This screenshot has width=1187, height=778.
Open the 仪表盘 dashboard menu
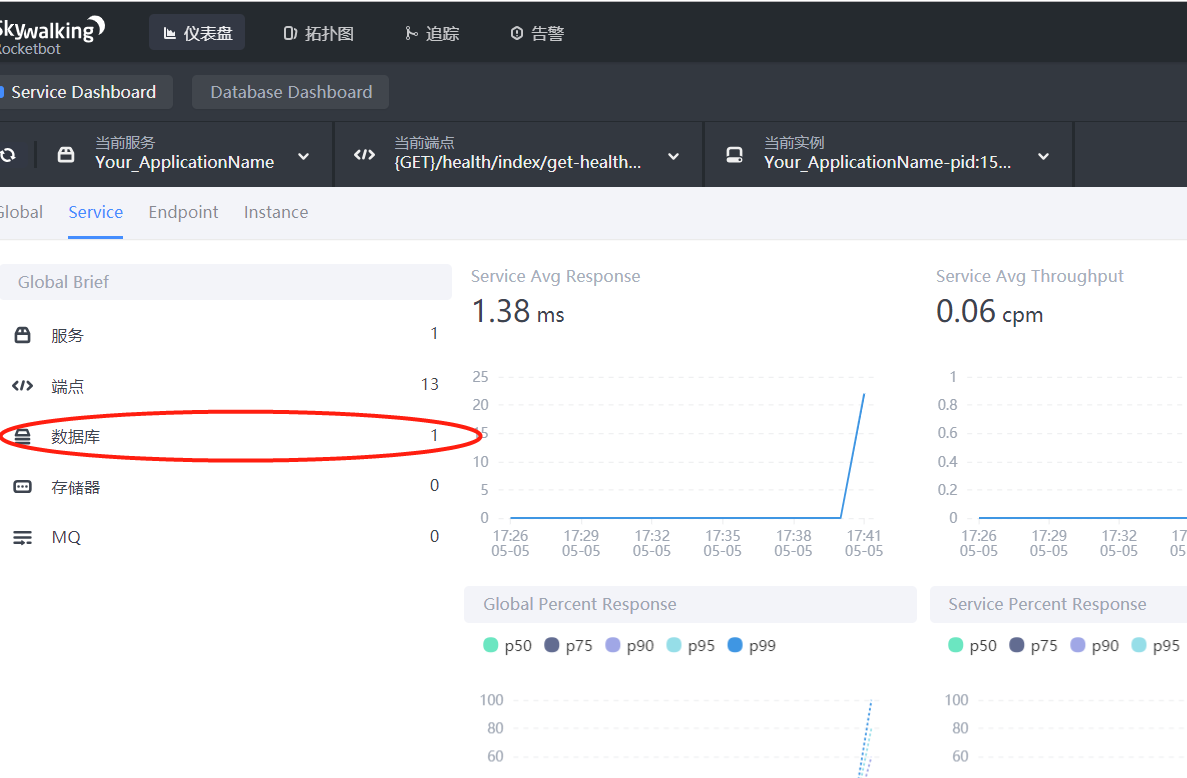click(x=197, y=33)
